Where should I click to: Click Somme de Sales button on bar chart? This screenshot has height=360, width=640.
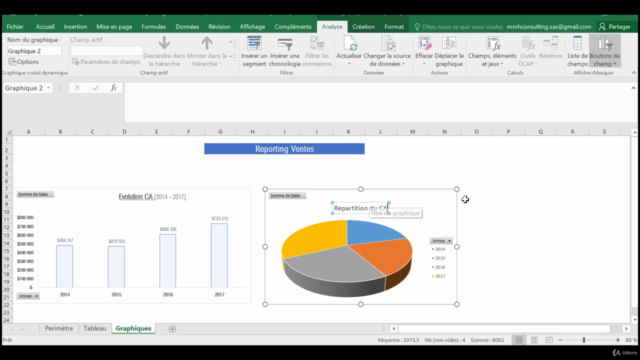pos(35,194)
